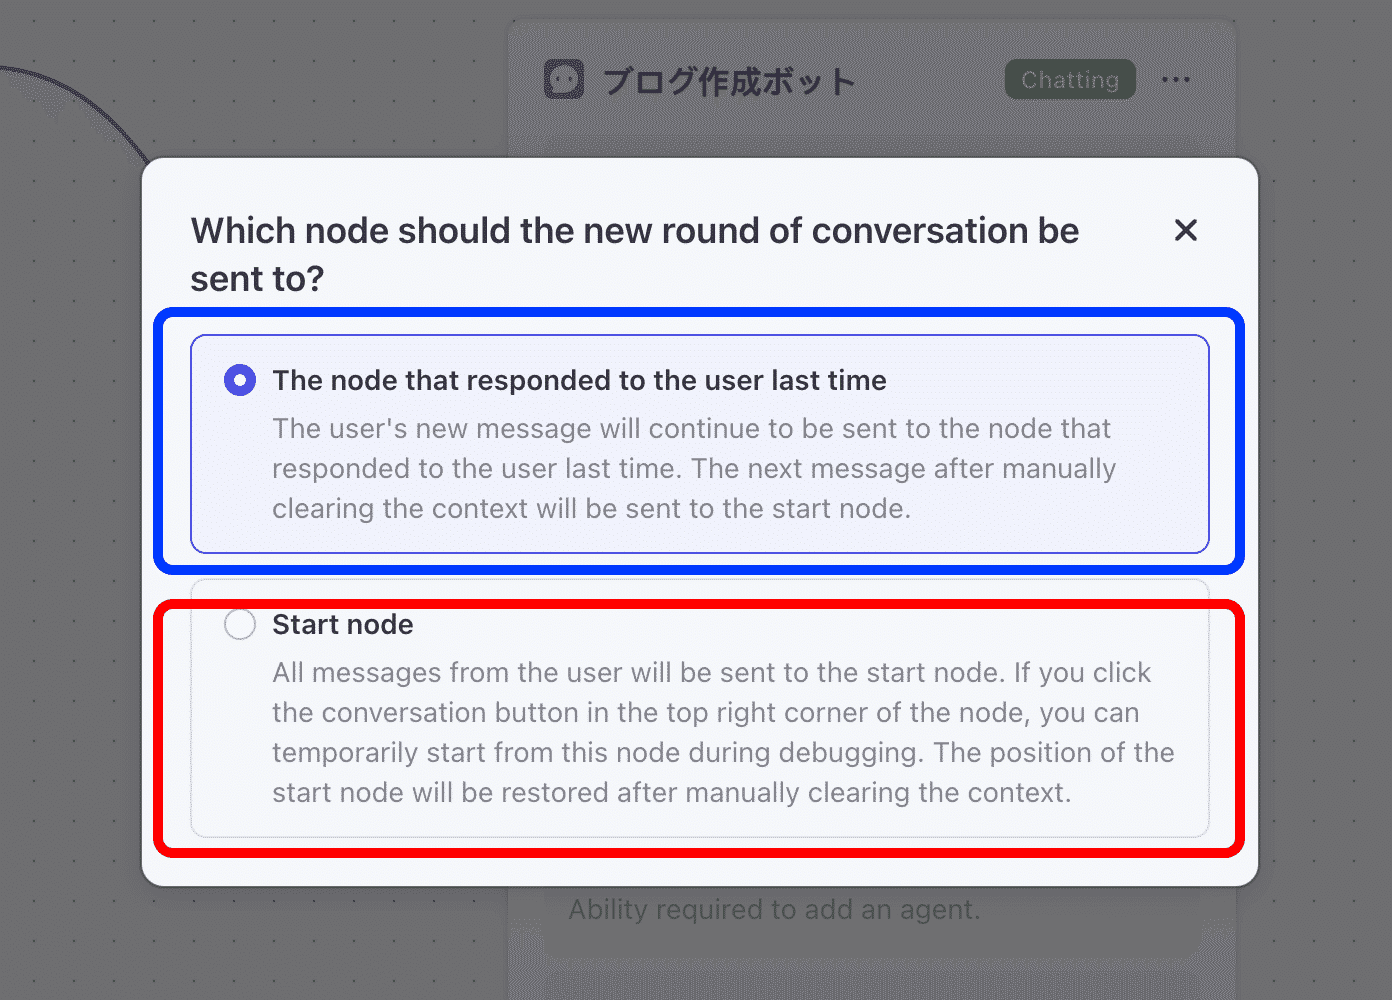Click the word "sent to?" in the heading
This screenshot has height=1000, width=1392.
point(257,279)
